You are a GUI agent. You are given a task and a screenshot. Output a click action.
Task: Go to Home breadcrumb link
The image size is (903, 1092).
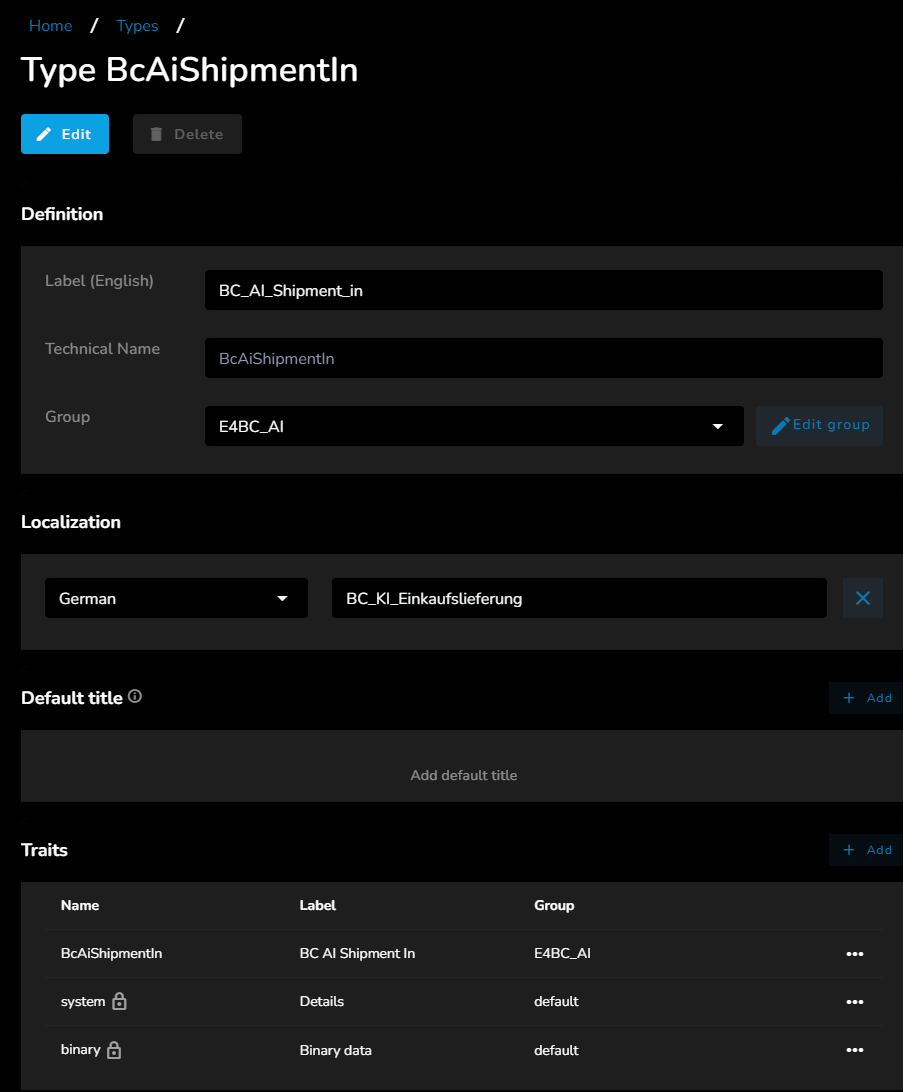[50, 26]
